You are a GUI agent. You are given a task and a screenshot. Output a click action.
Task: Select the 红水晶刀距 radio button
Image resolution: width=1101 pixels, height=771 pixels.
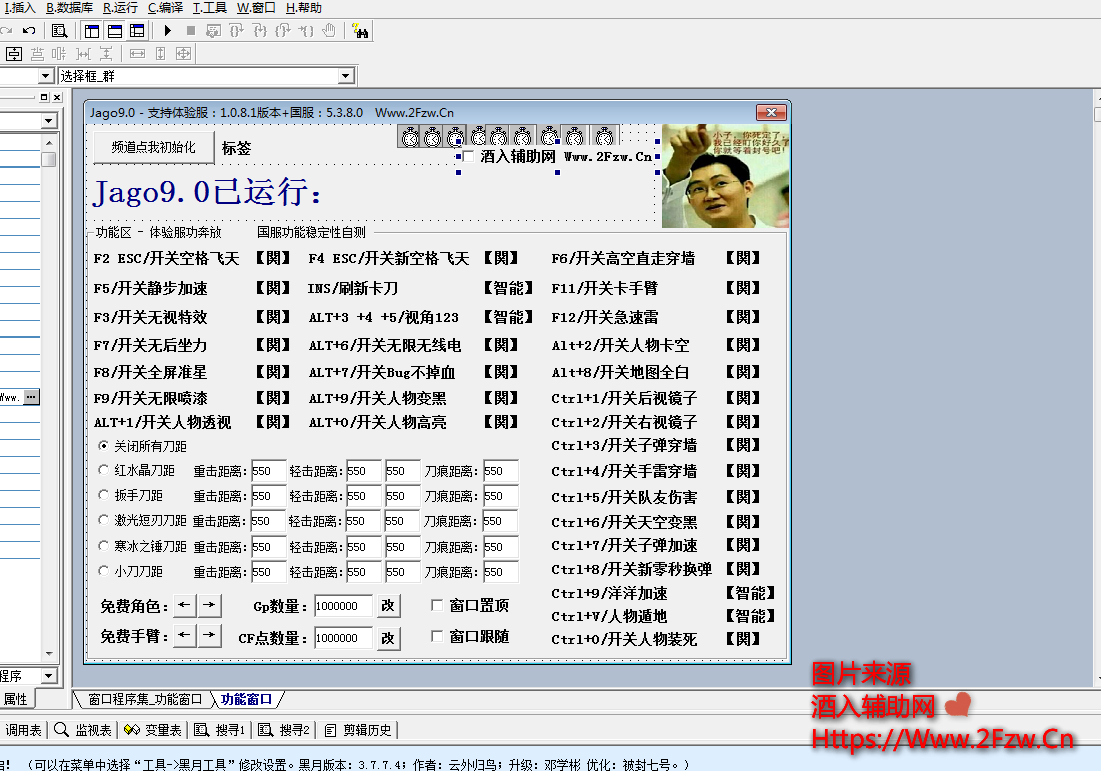pos(104,470)
